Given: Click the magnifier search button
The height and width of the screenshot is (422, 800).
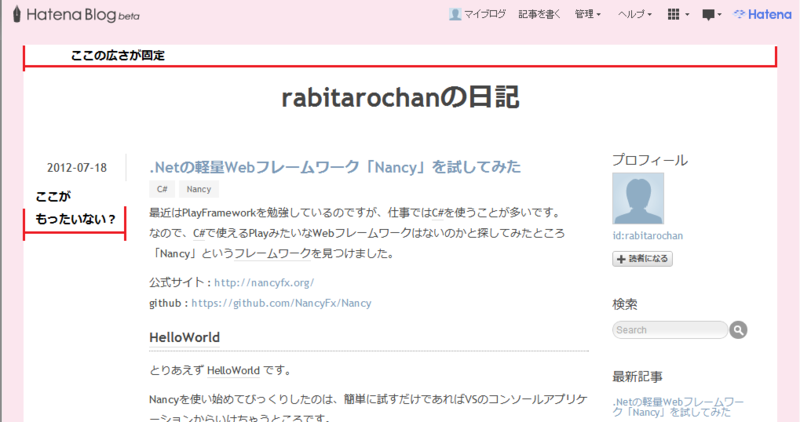Looking at the screenshot, I should coord(738,330).
